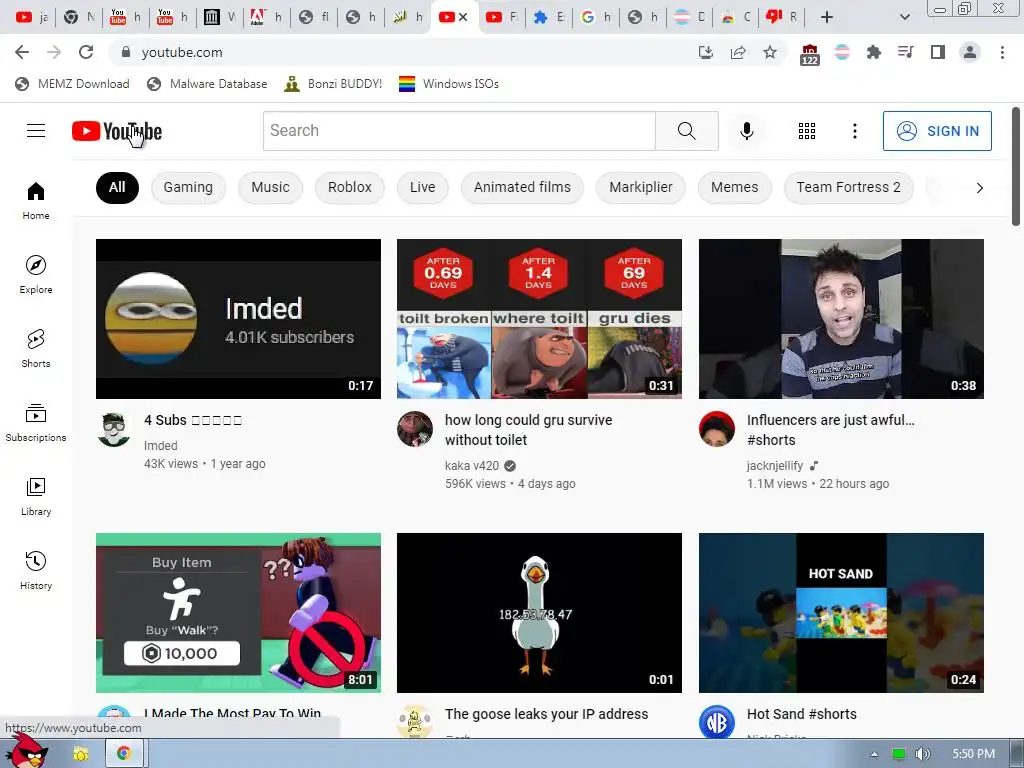Open the YouTube apps grid icon

[807, 131]
